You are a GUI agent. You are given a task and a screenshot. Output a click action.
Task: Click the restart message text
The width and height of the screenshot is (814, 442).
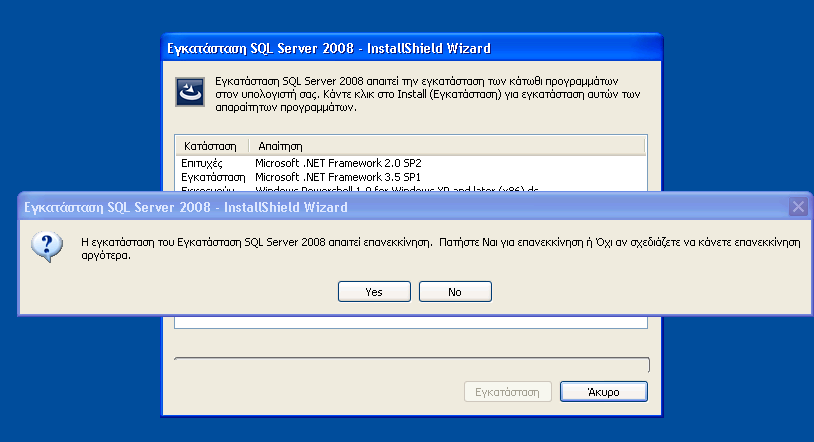[x=441, y=248]
